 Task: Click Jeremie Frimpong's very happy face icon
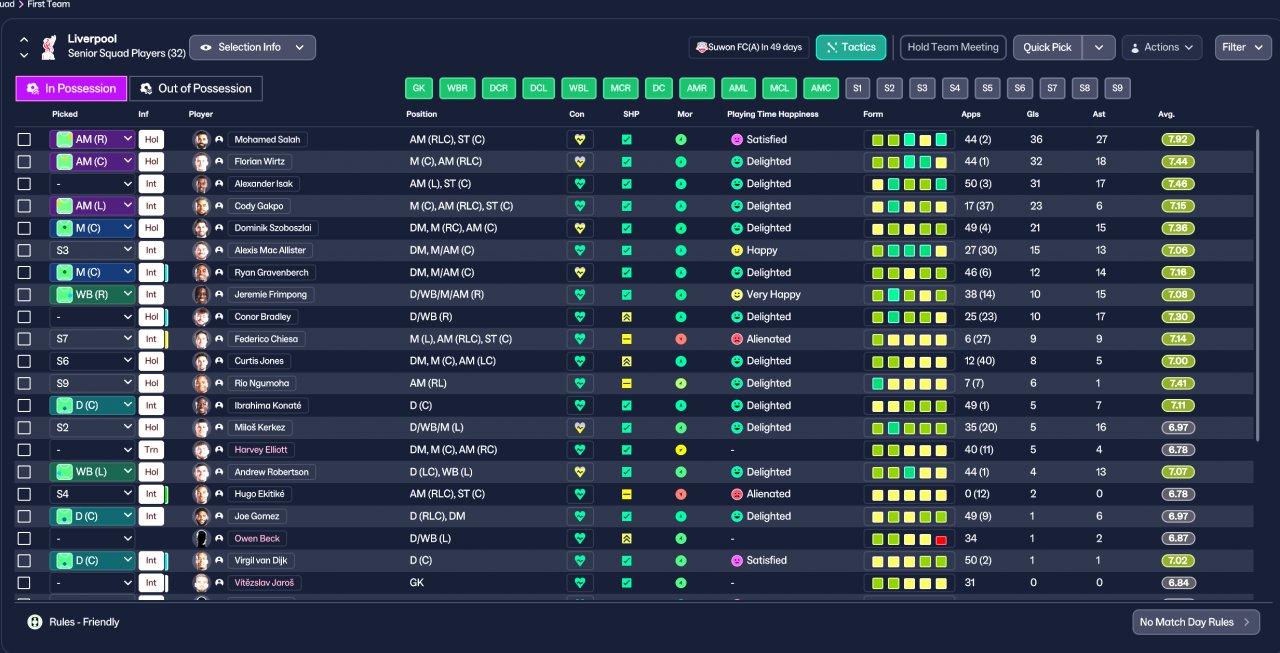737,295
